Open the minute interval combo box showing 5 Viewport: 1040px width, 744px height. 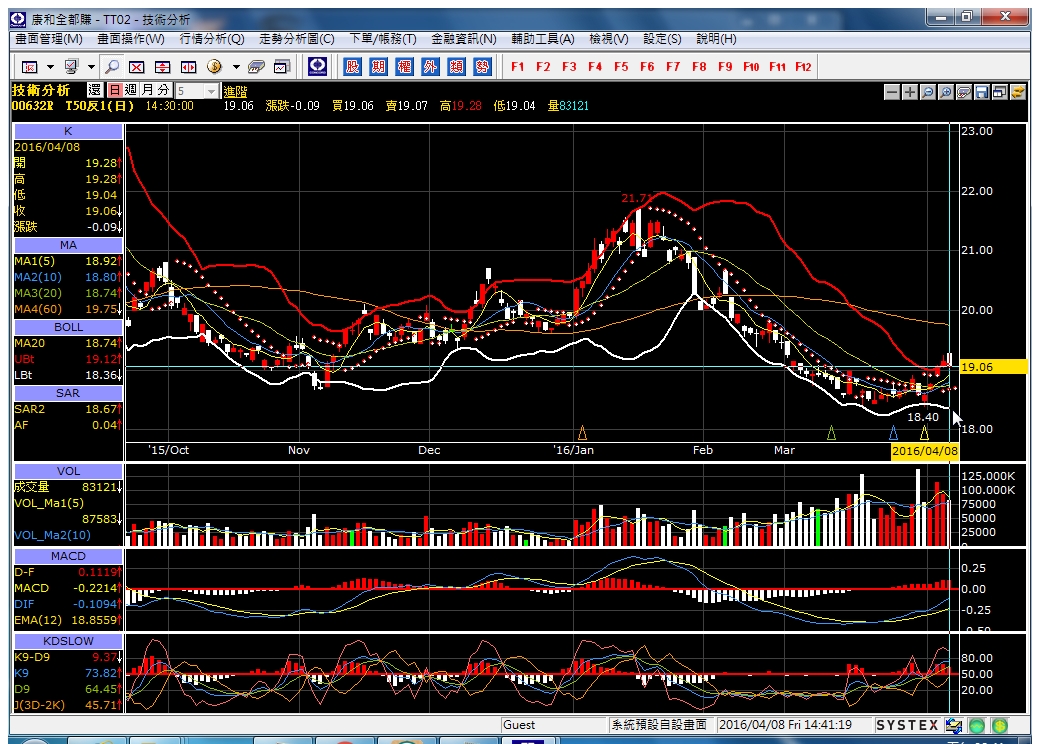coord(197,91)
